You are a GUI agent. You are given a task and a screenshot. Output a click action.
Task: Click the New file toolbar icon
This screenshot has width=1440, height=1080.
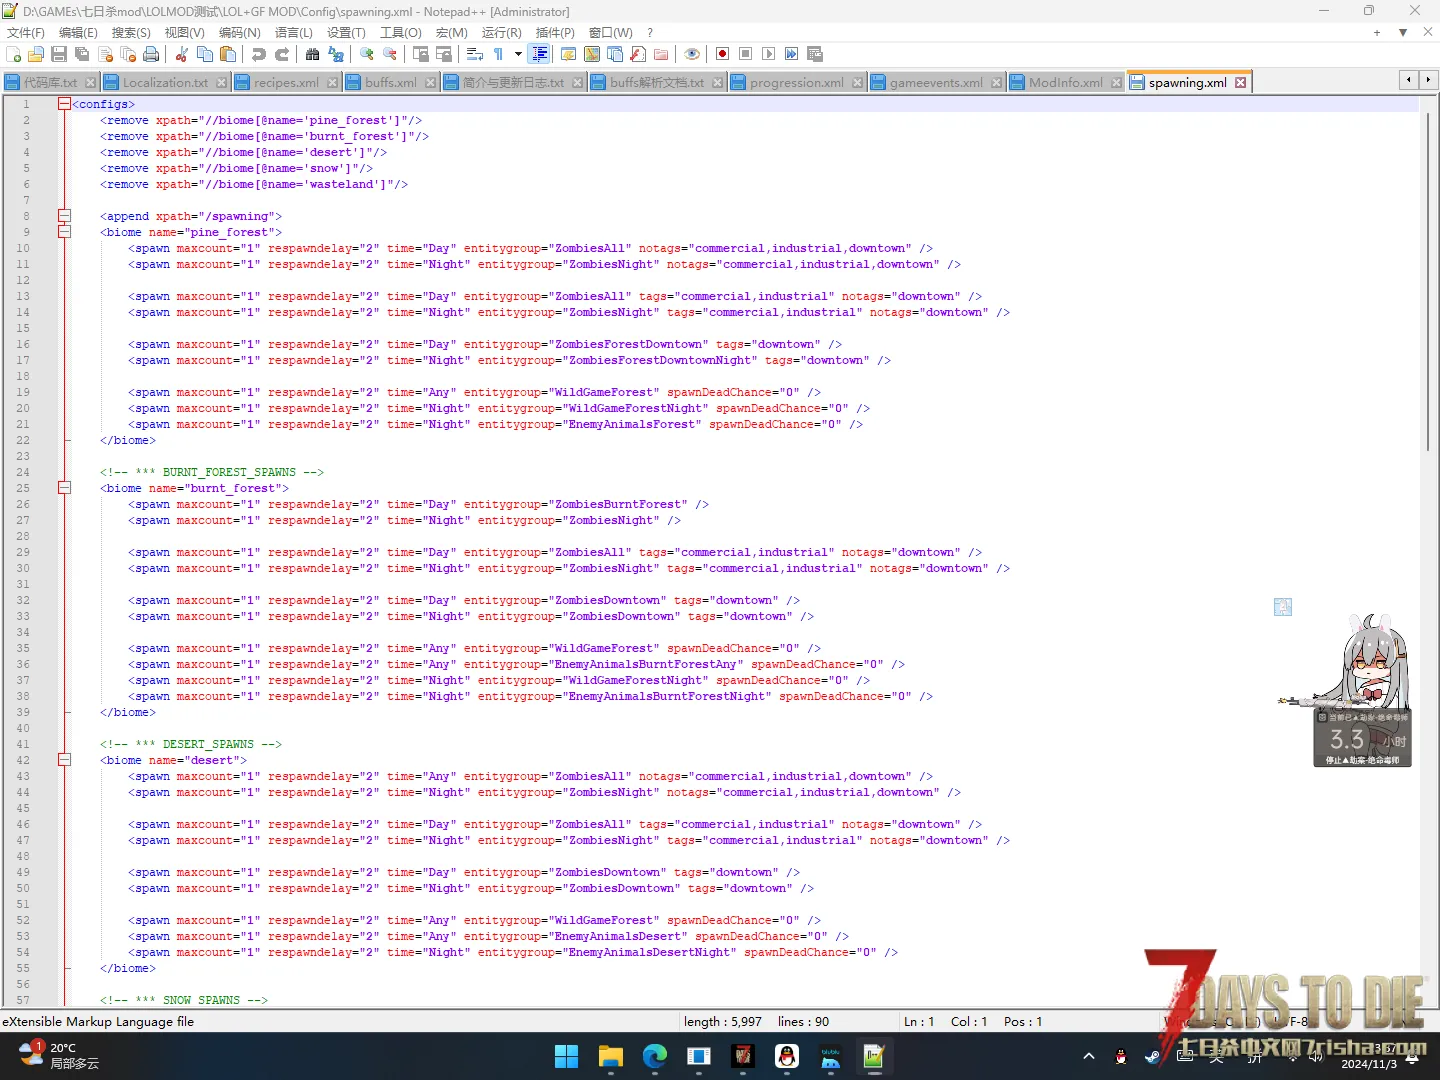(13, 54)
